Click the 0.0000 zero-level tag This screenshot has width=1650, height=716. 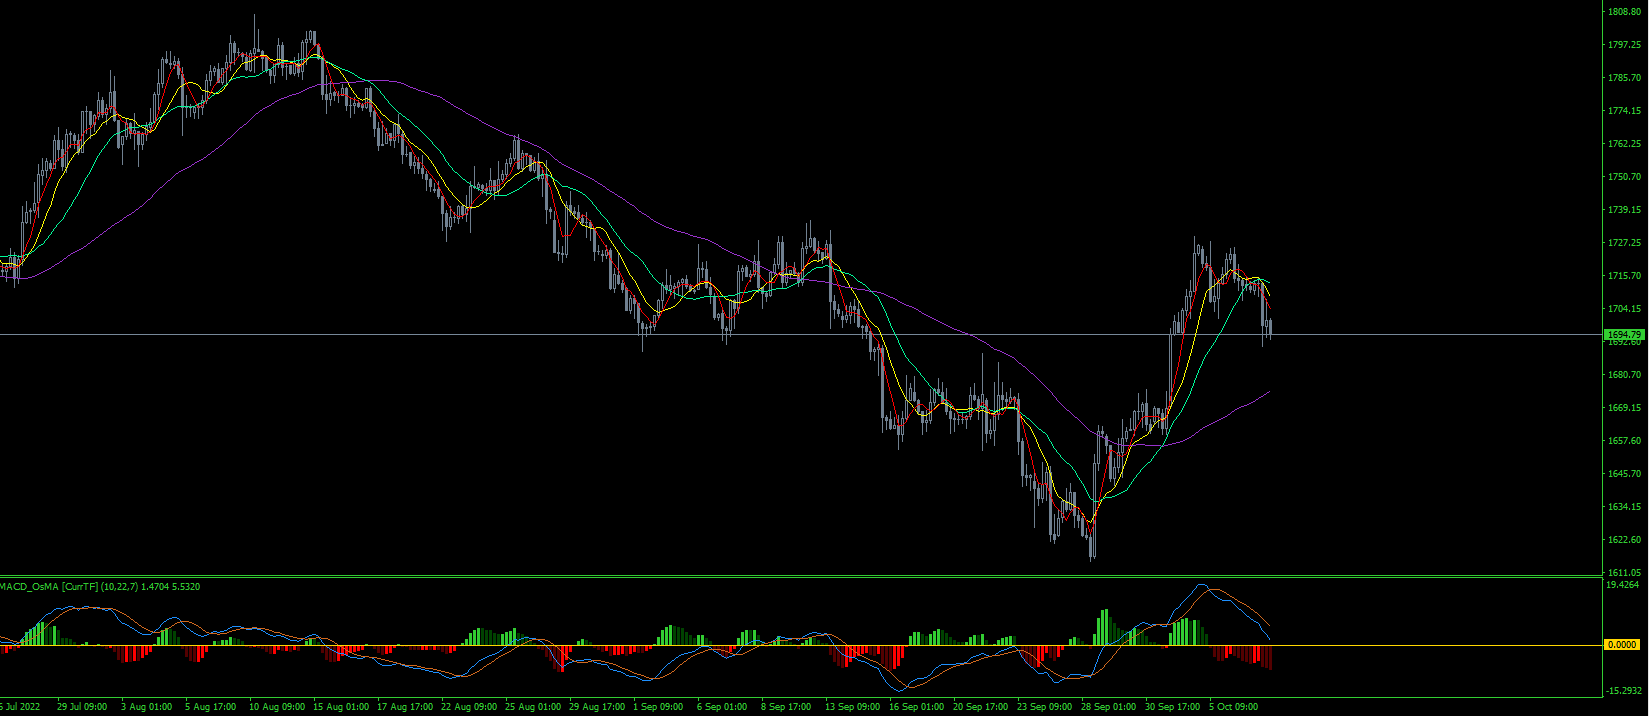(x=1622, y=645)
